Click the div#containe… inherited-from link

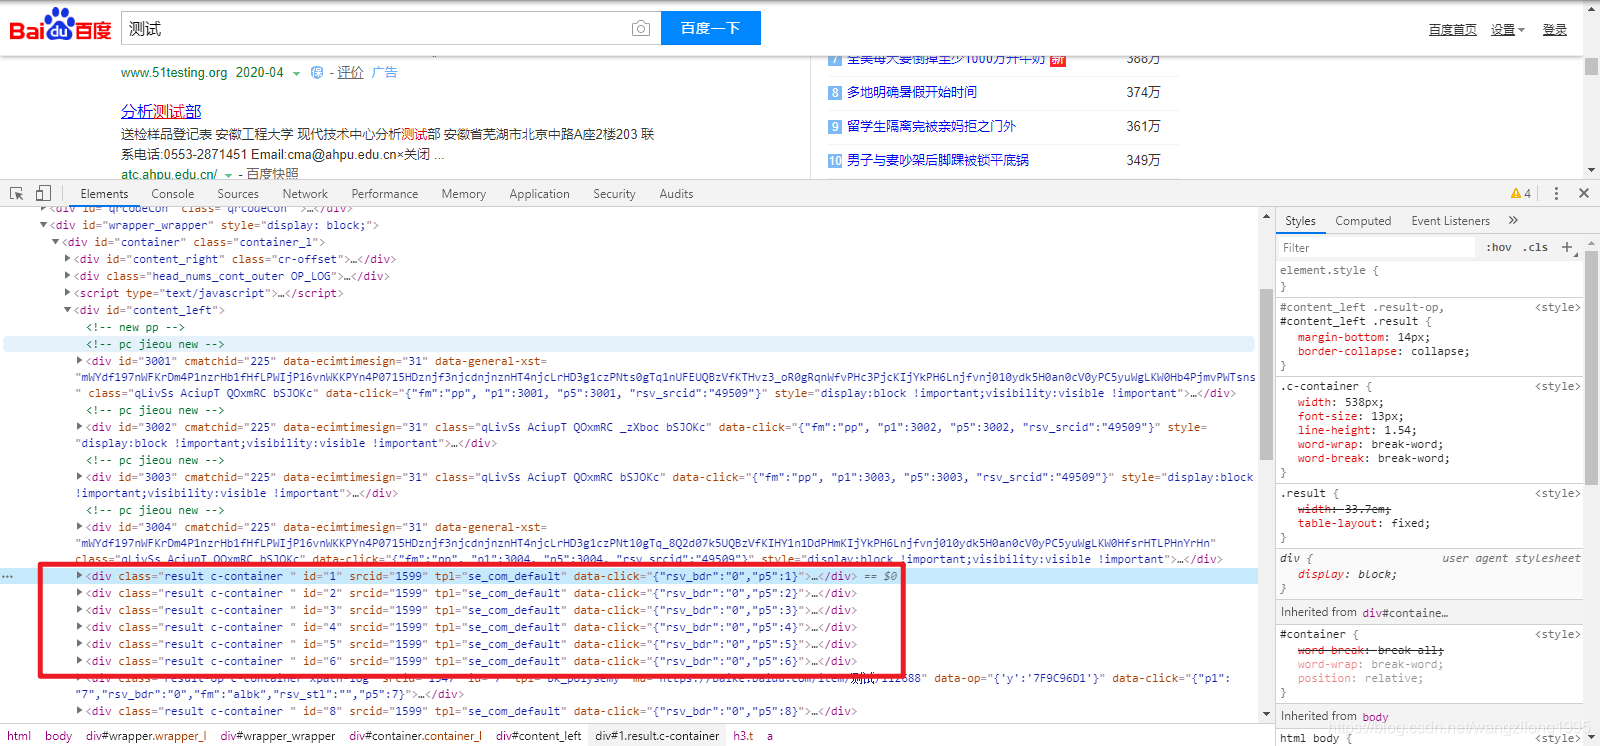click(1405, 612)
